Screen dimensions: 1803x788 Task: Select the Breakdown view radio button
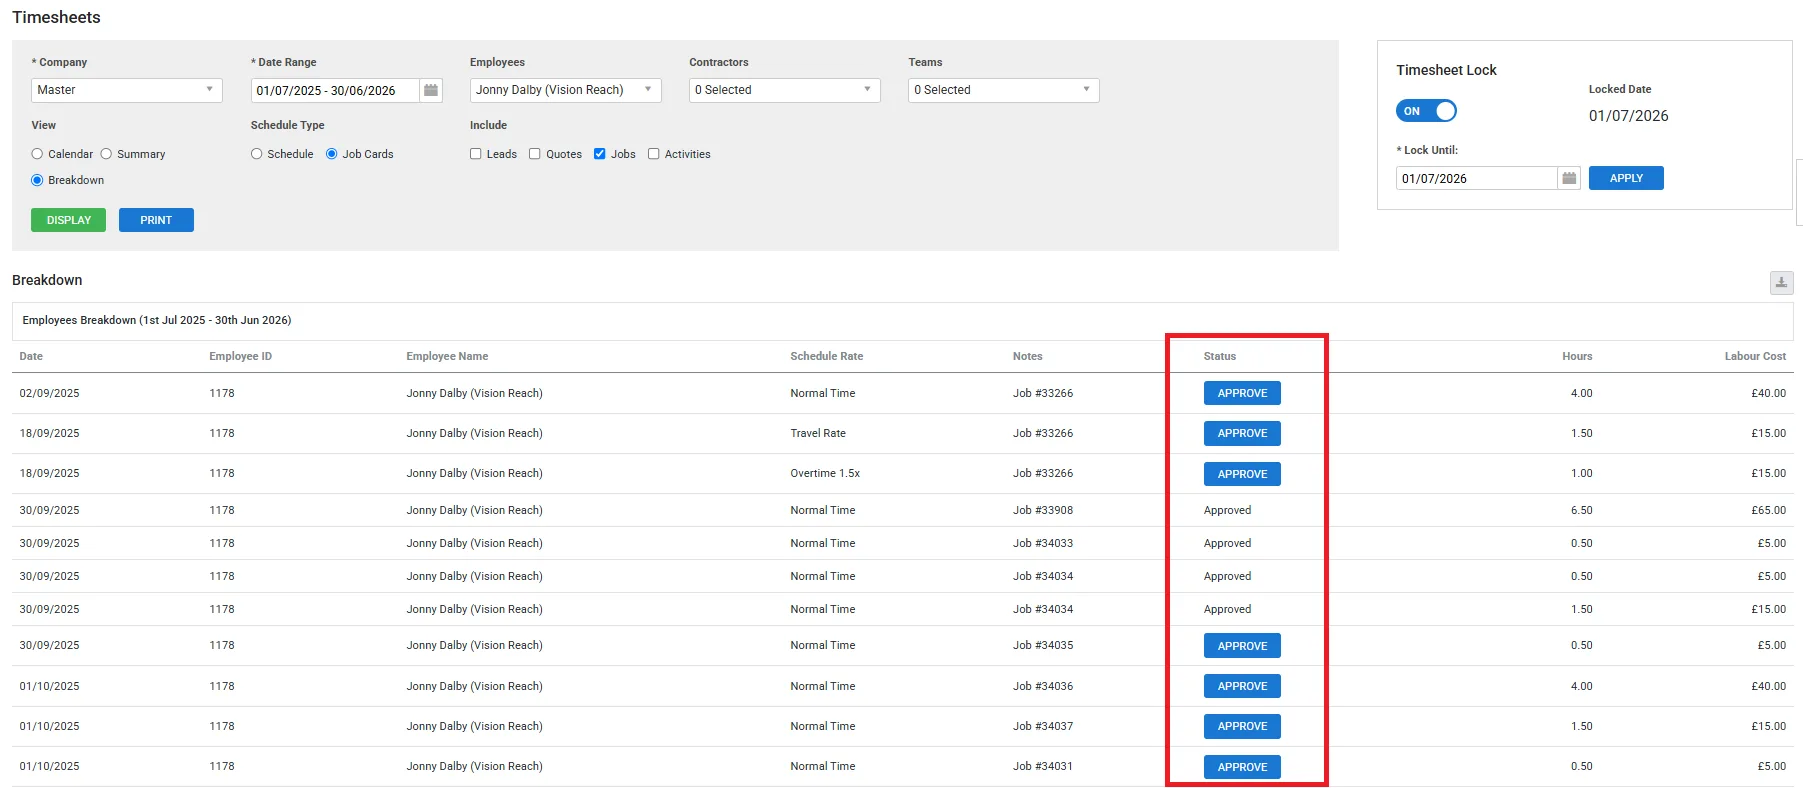[x=37, y=180]
